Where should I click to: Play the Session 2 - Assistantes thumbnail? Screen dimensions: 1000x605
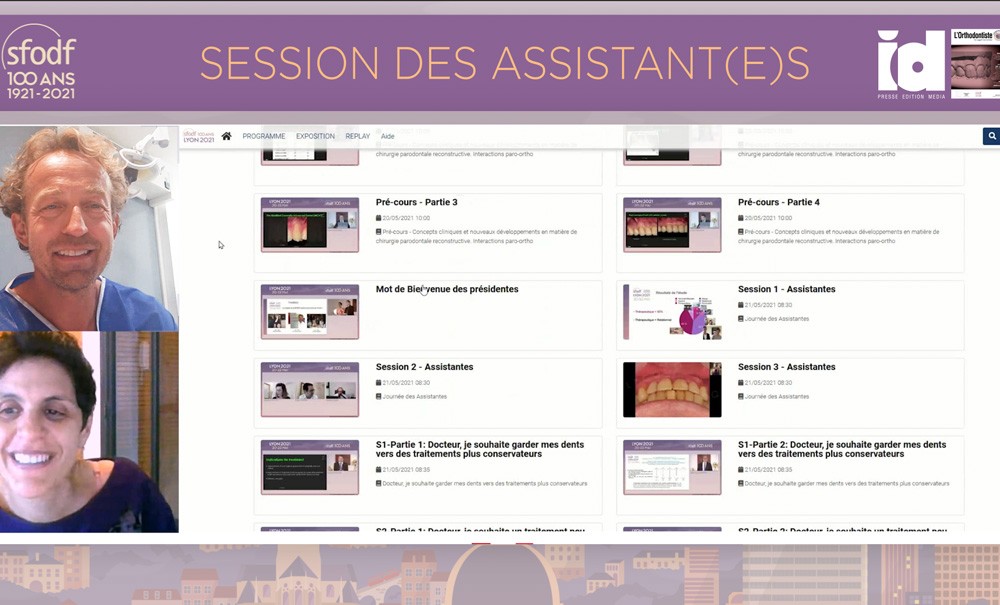pos(310,389)
